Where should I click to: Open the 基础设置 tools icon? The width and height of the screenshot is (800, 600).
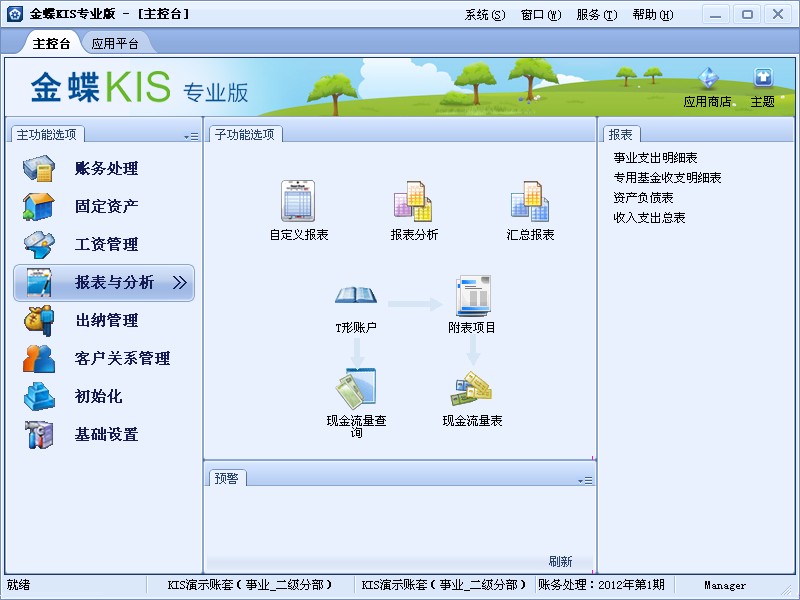pos(39,434)
